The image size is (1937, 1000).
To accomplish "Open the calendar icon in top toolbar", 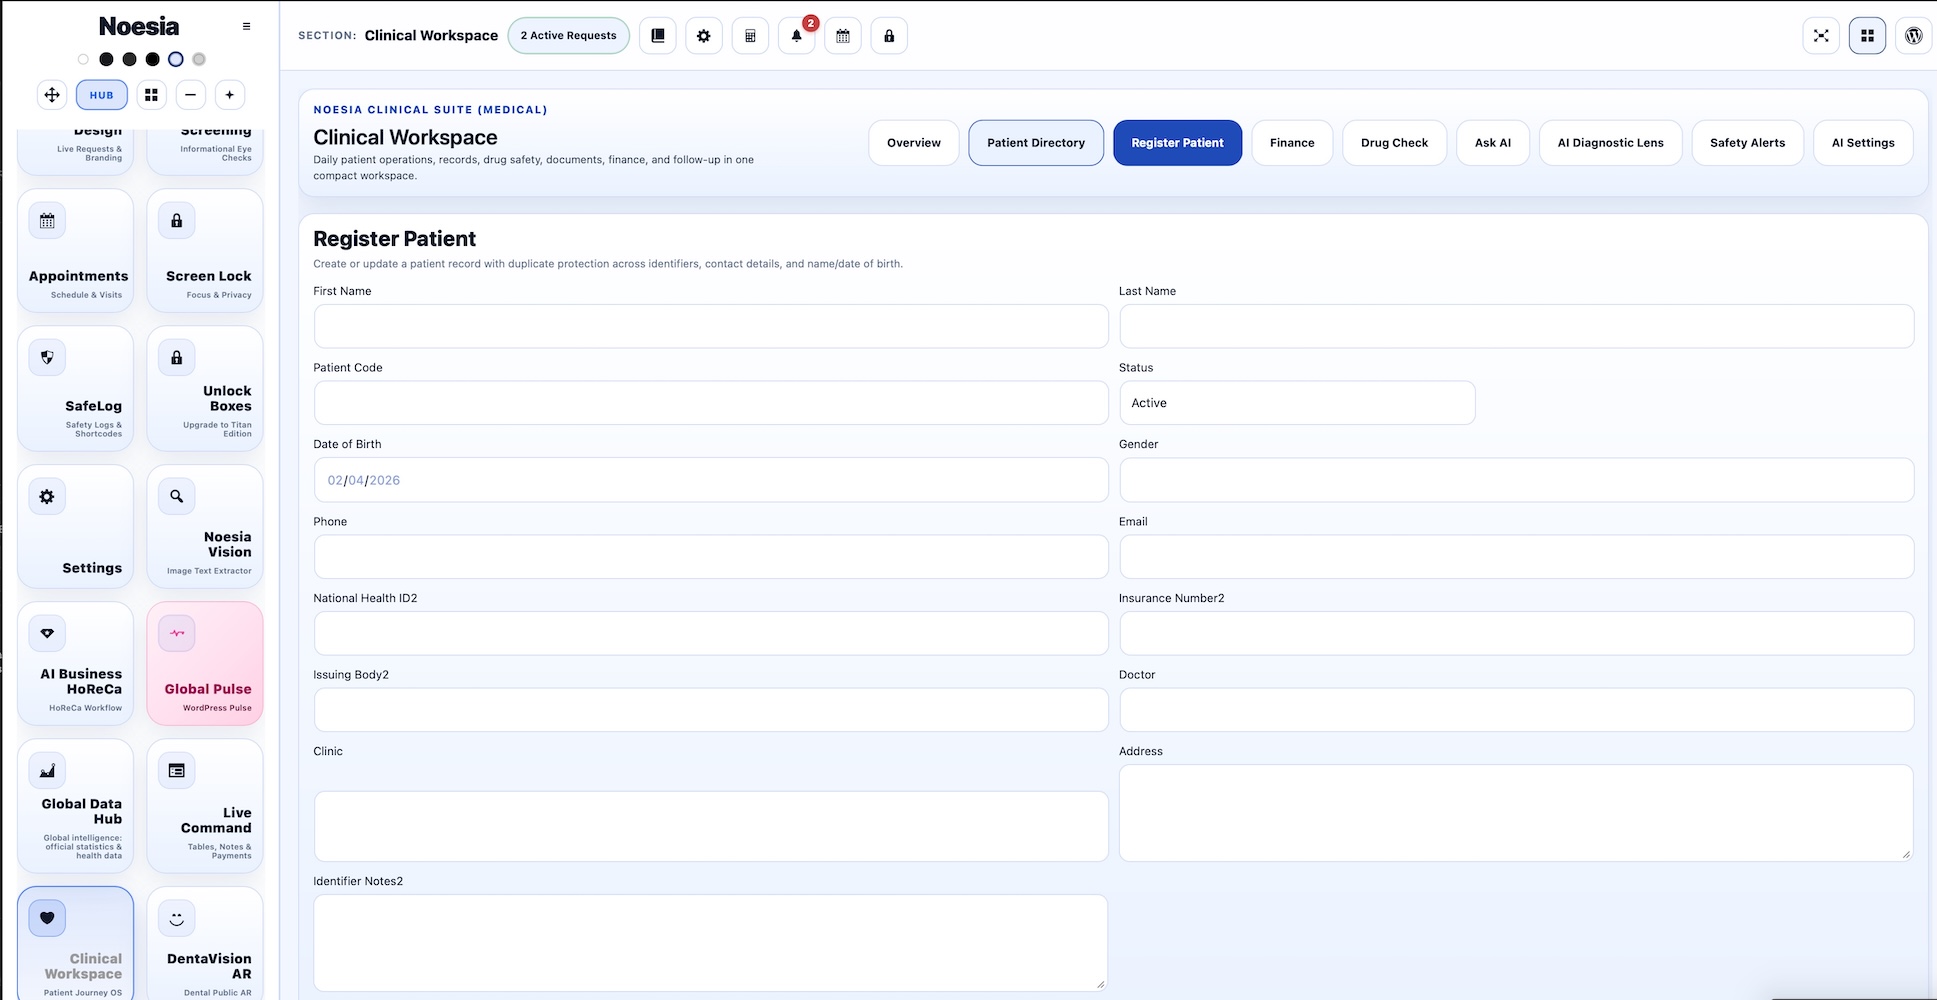I will pos(843,36).
